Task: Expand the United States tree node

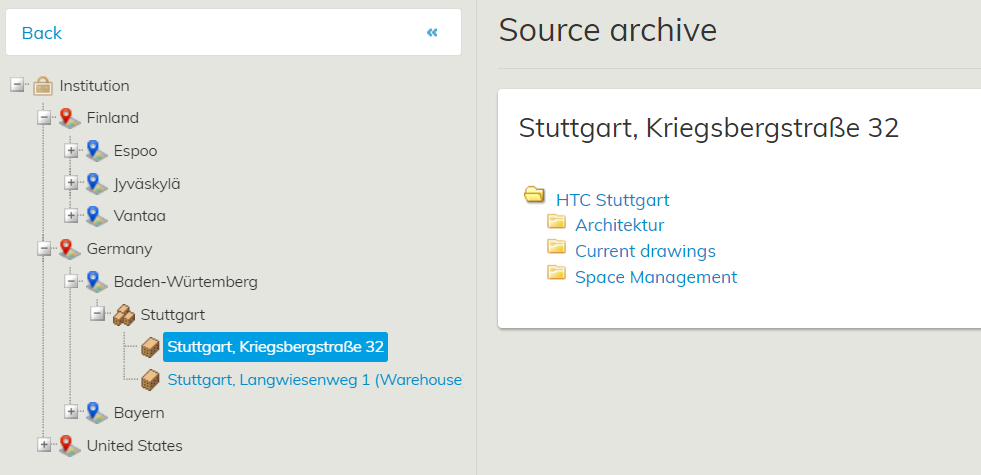Action: point(44,445)
